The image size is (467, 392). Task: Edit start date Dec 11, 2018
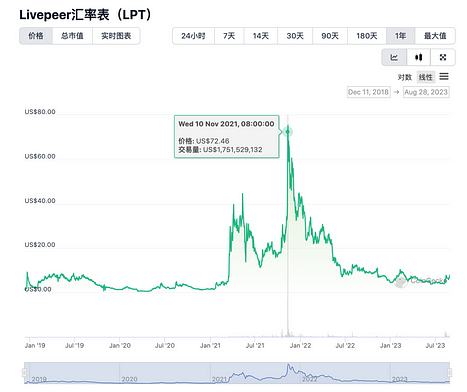click(x=368, y=92)
